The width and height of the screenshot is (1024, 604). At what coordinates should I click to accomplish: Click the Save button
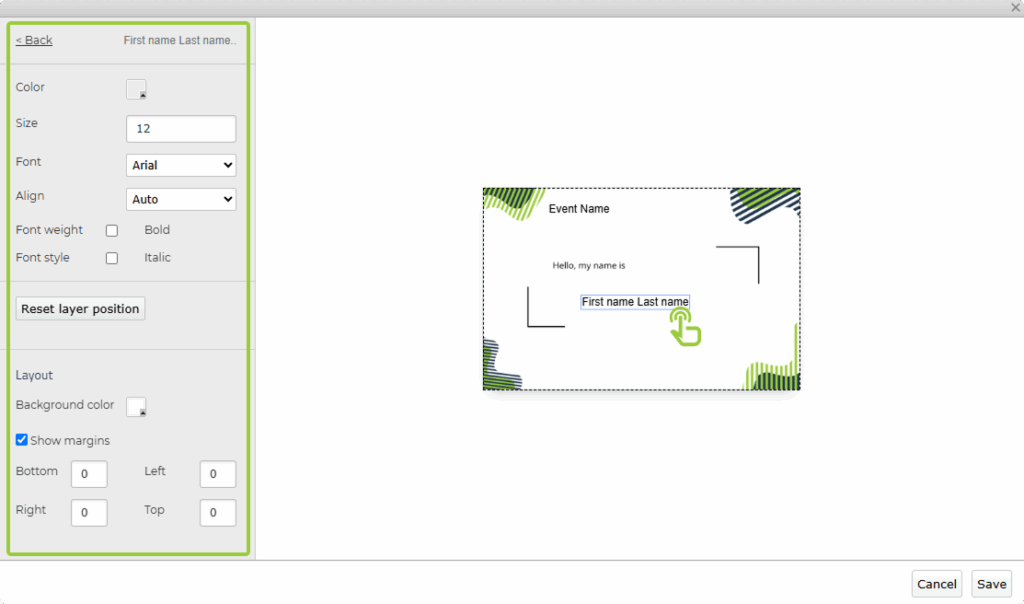[991, 584]
